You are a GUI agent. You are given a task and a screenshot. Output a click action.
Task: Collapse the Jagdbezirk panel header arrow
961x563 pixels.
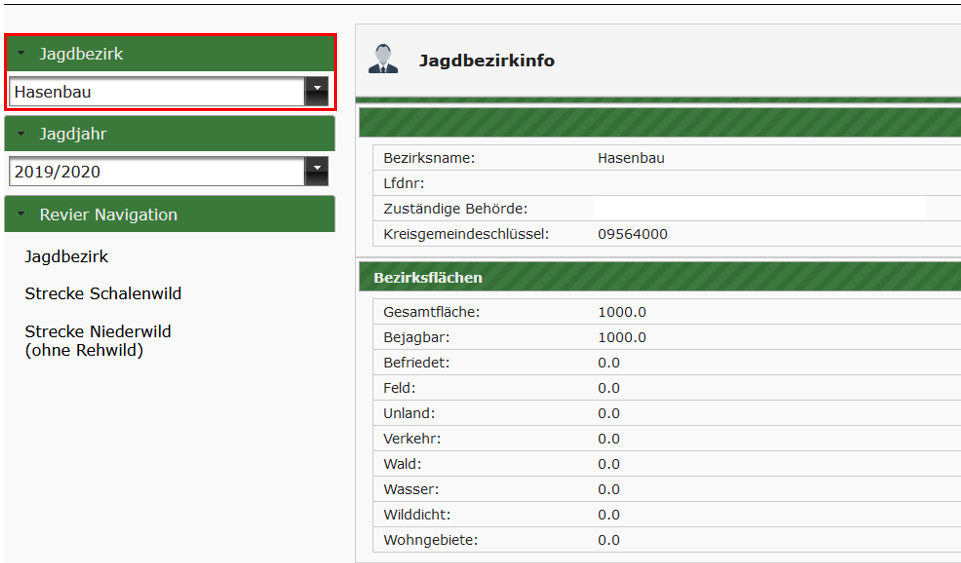click(x=21, y=54)
